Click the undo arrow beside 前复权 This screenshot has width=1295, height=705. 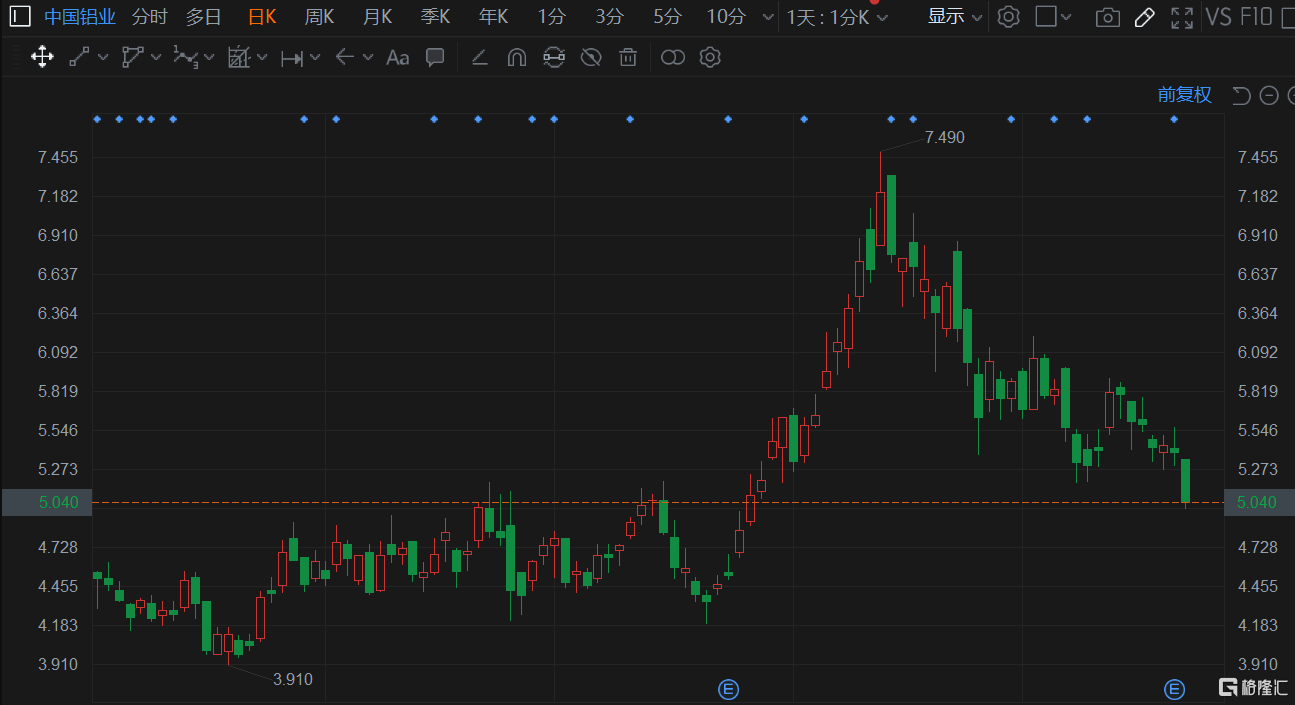pyautogui.click(x=1241, y=95)
